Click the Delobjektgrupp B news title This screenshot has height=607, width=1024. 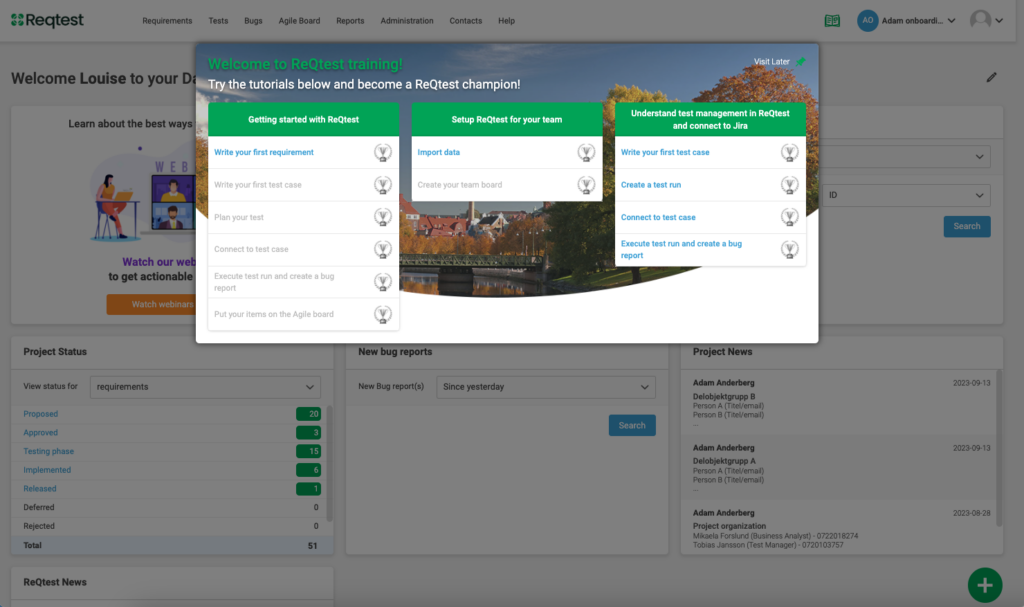pyautogui.click(x=724, y=397)
